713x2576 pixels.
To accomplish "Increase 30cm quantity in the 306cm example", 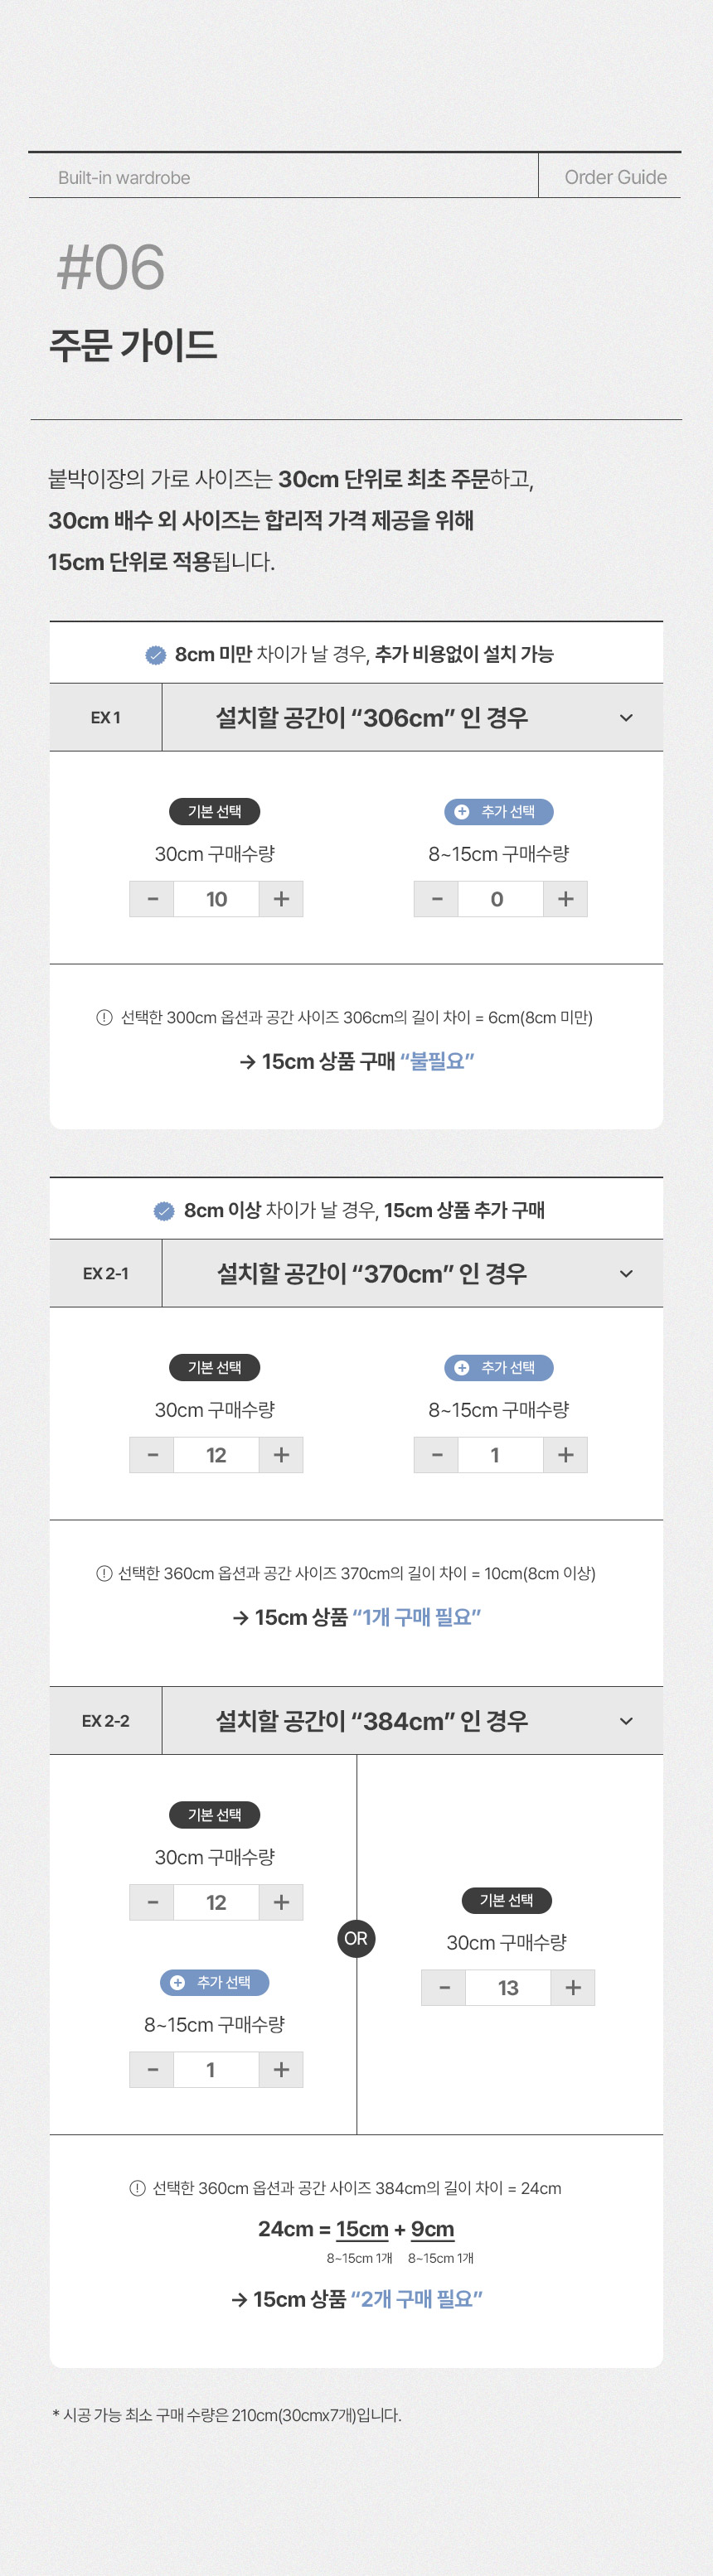I will [281, 899].
